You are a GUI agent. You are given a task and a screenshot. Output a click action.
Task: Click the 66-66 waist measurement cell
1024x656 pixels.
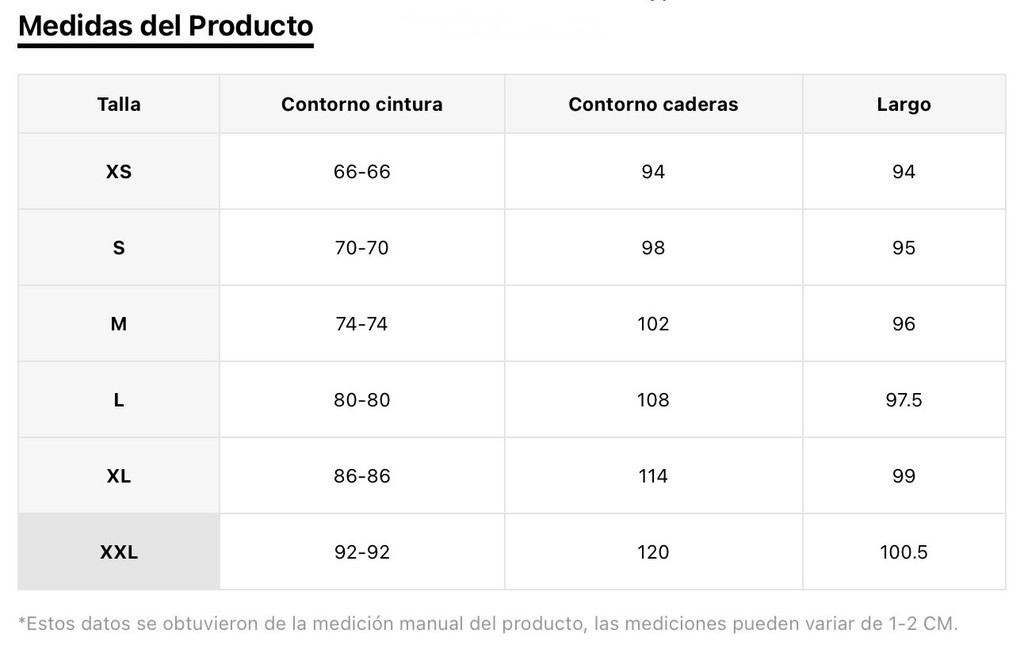tap(362, 172)
